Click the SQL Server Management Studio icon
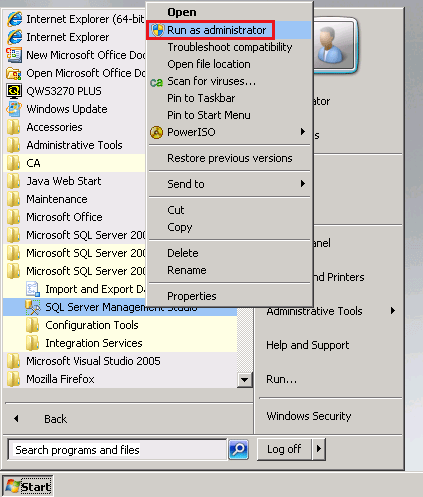The image size is (423, 497). click(x=33, y=307)
